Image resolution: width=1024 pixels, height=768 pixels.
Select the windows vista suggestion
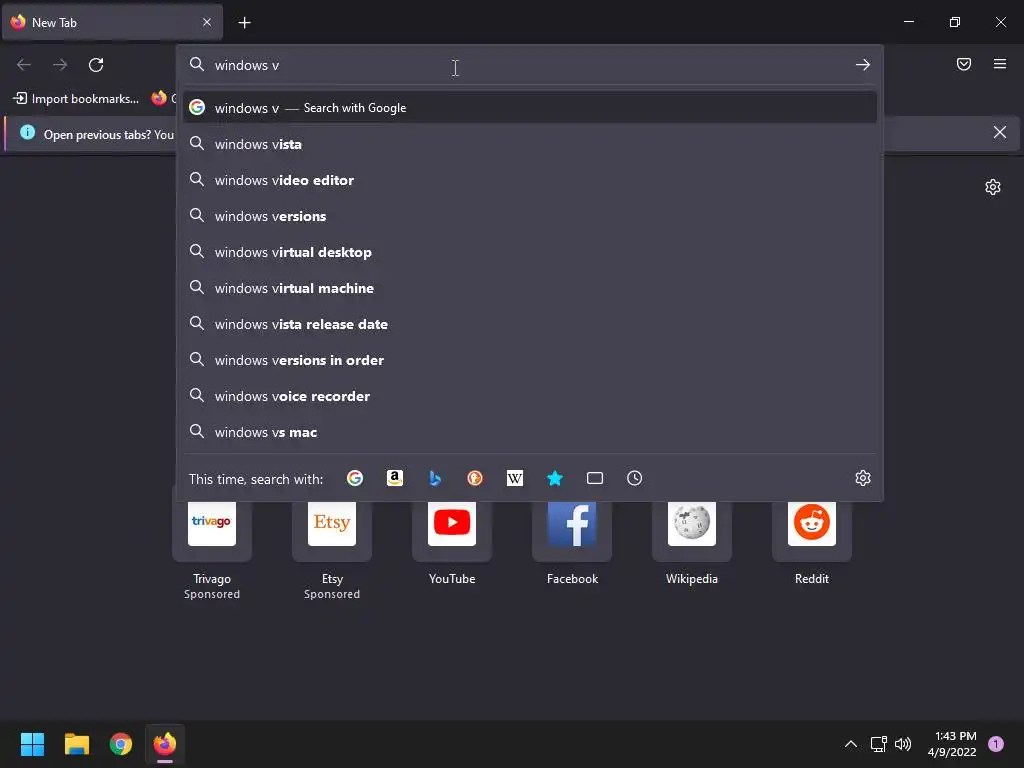[x=530, y=144]
